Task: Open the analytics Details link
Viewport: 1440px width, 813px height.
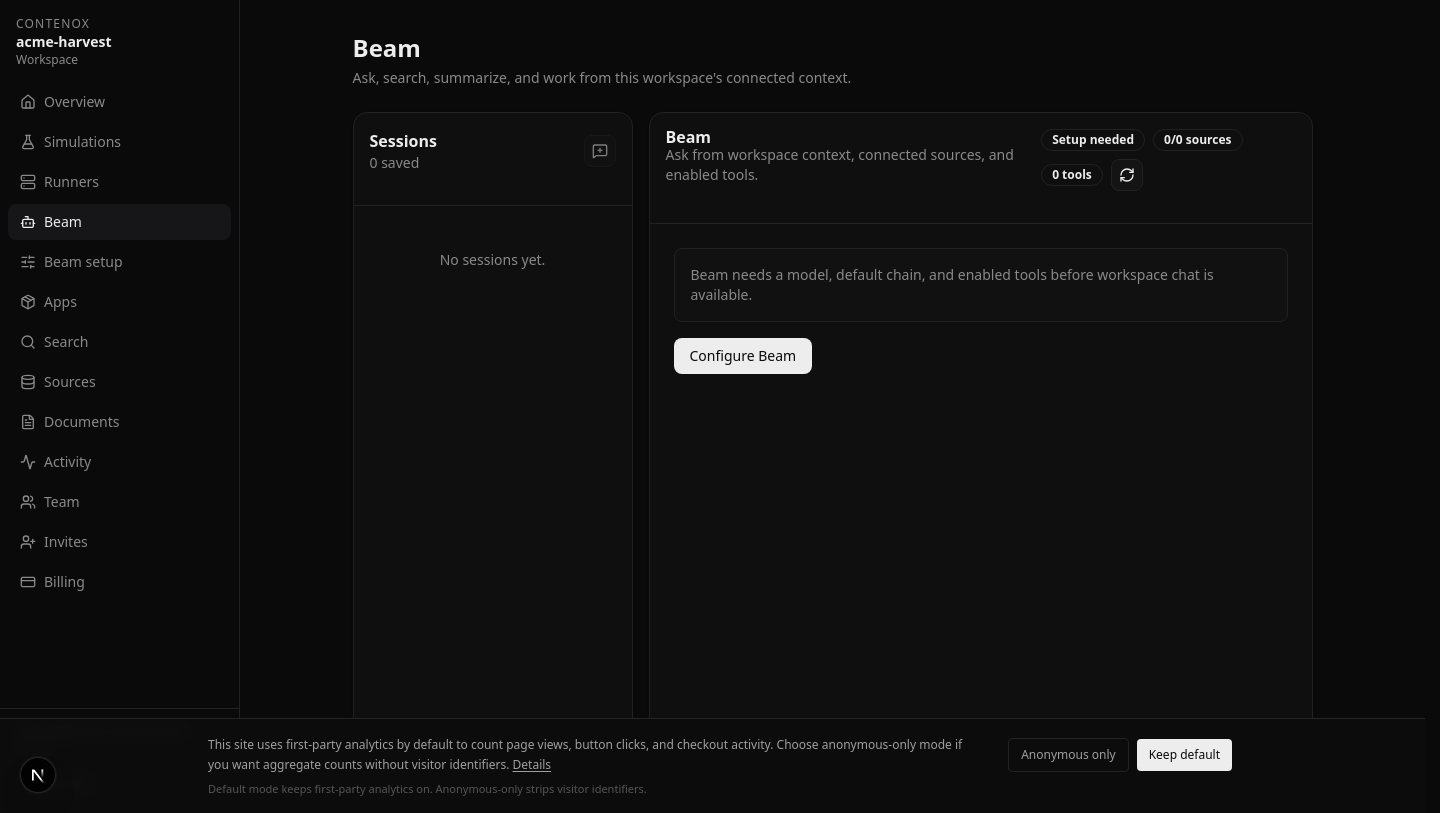Action: coord(532,765)
